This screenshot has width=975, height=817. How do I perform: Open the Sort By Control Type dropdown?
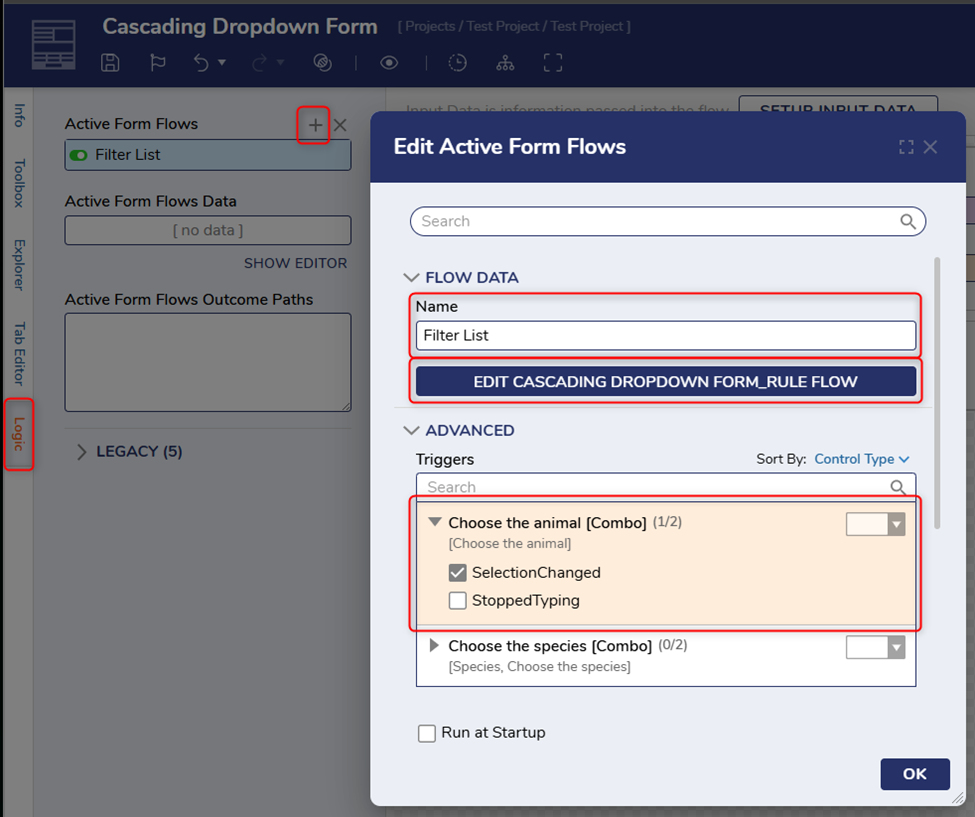pyautogui.click(x=861, y=459)
